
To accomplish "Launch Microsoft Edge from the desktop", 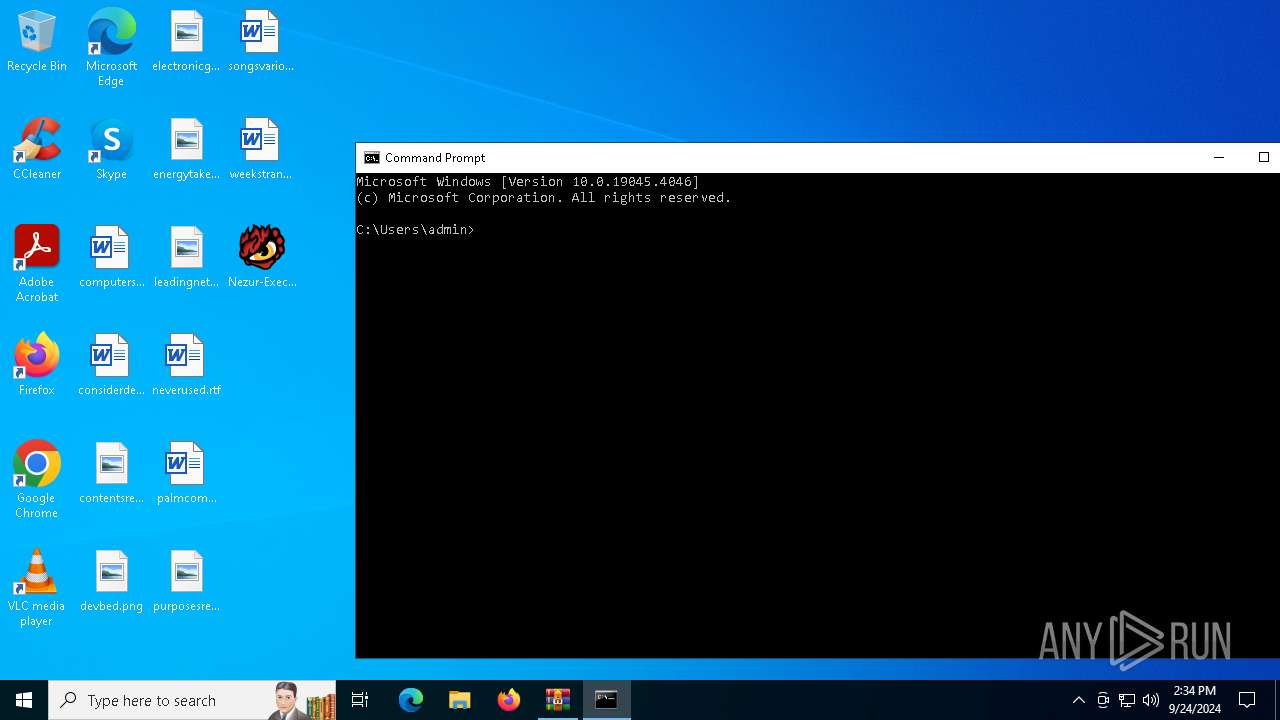I will [111, 48].
